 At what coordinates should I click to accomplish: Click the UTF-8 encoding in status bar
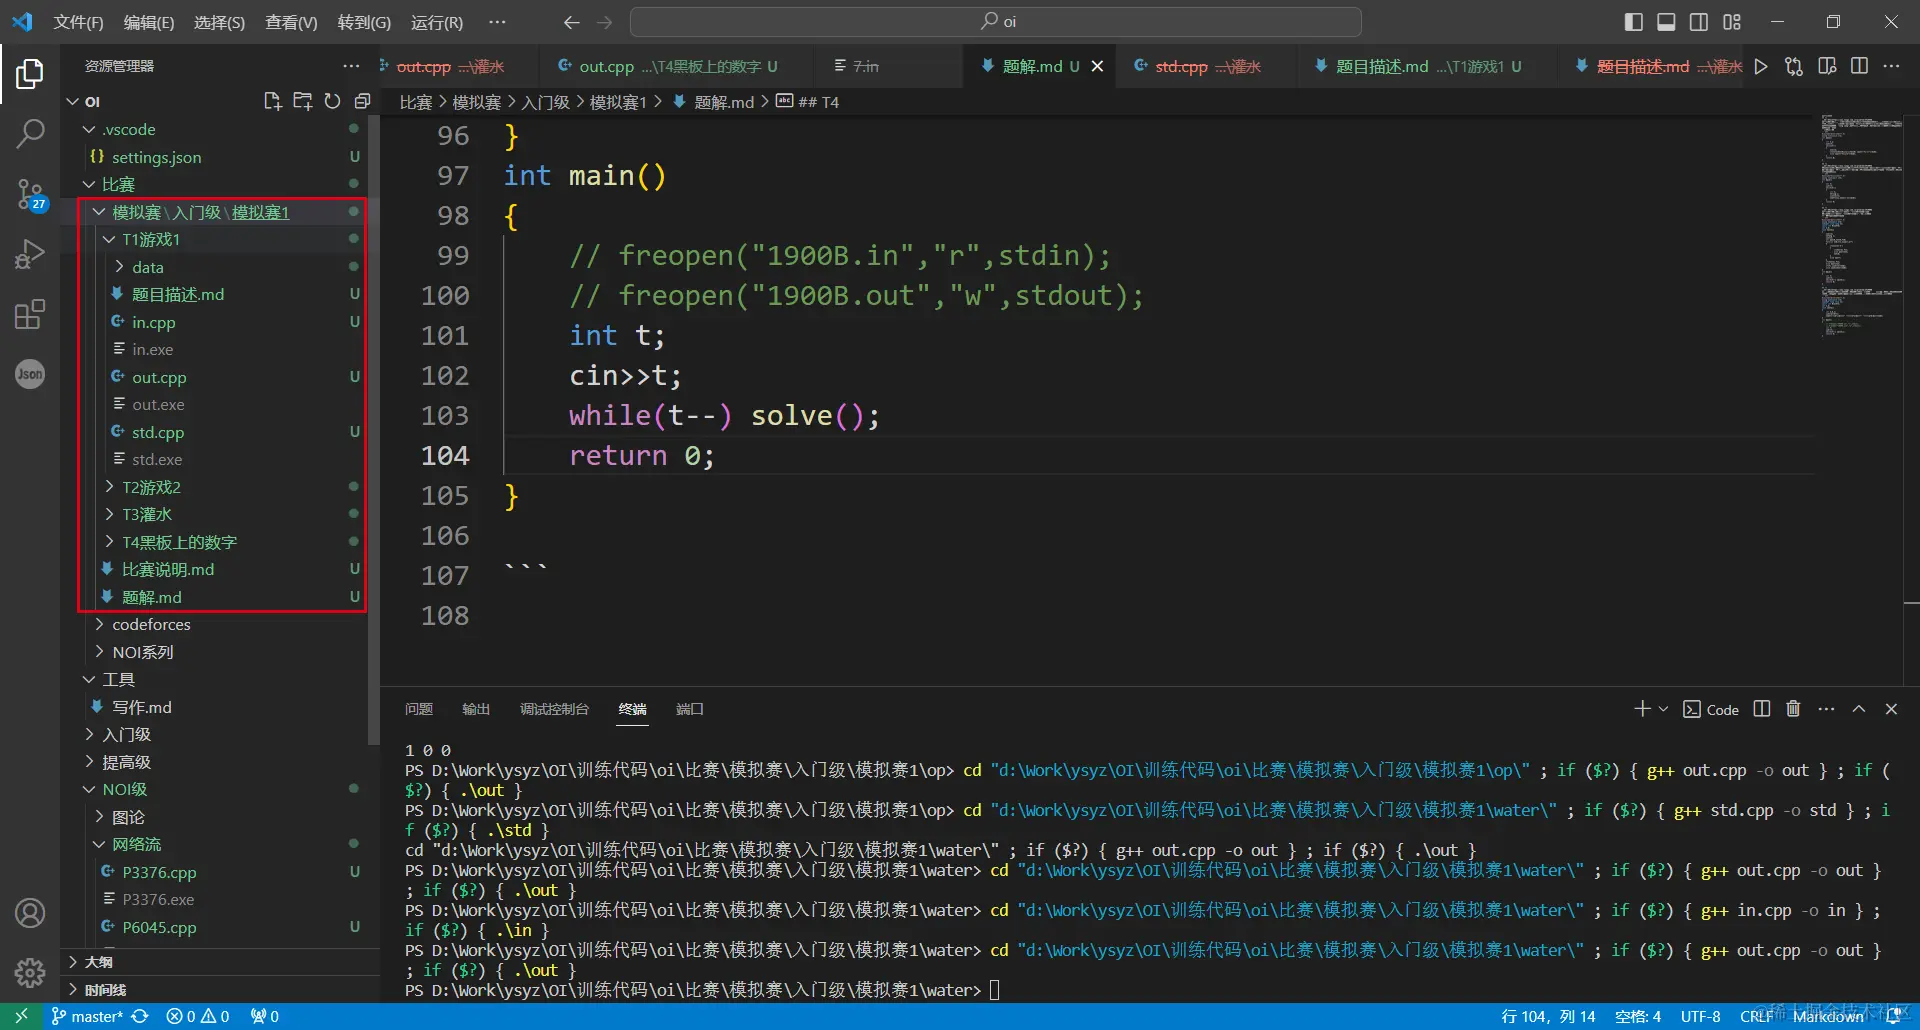coord(1700,1016)
